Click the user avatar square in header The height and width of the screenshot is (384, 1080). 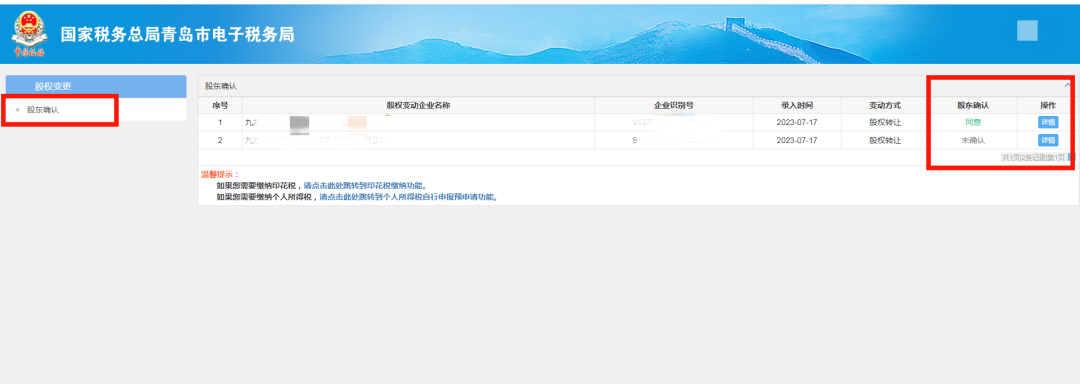click(1027, 31)
